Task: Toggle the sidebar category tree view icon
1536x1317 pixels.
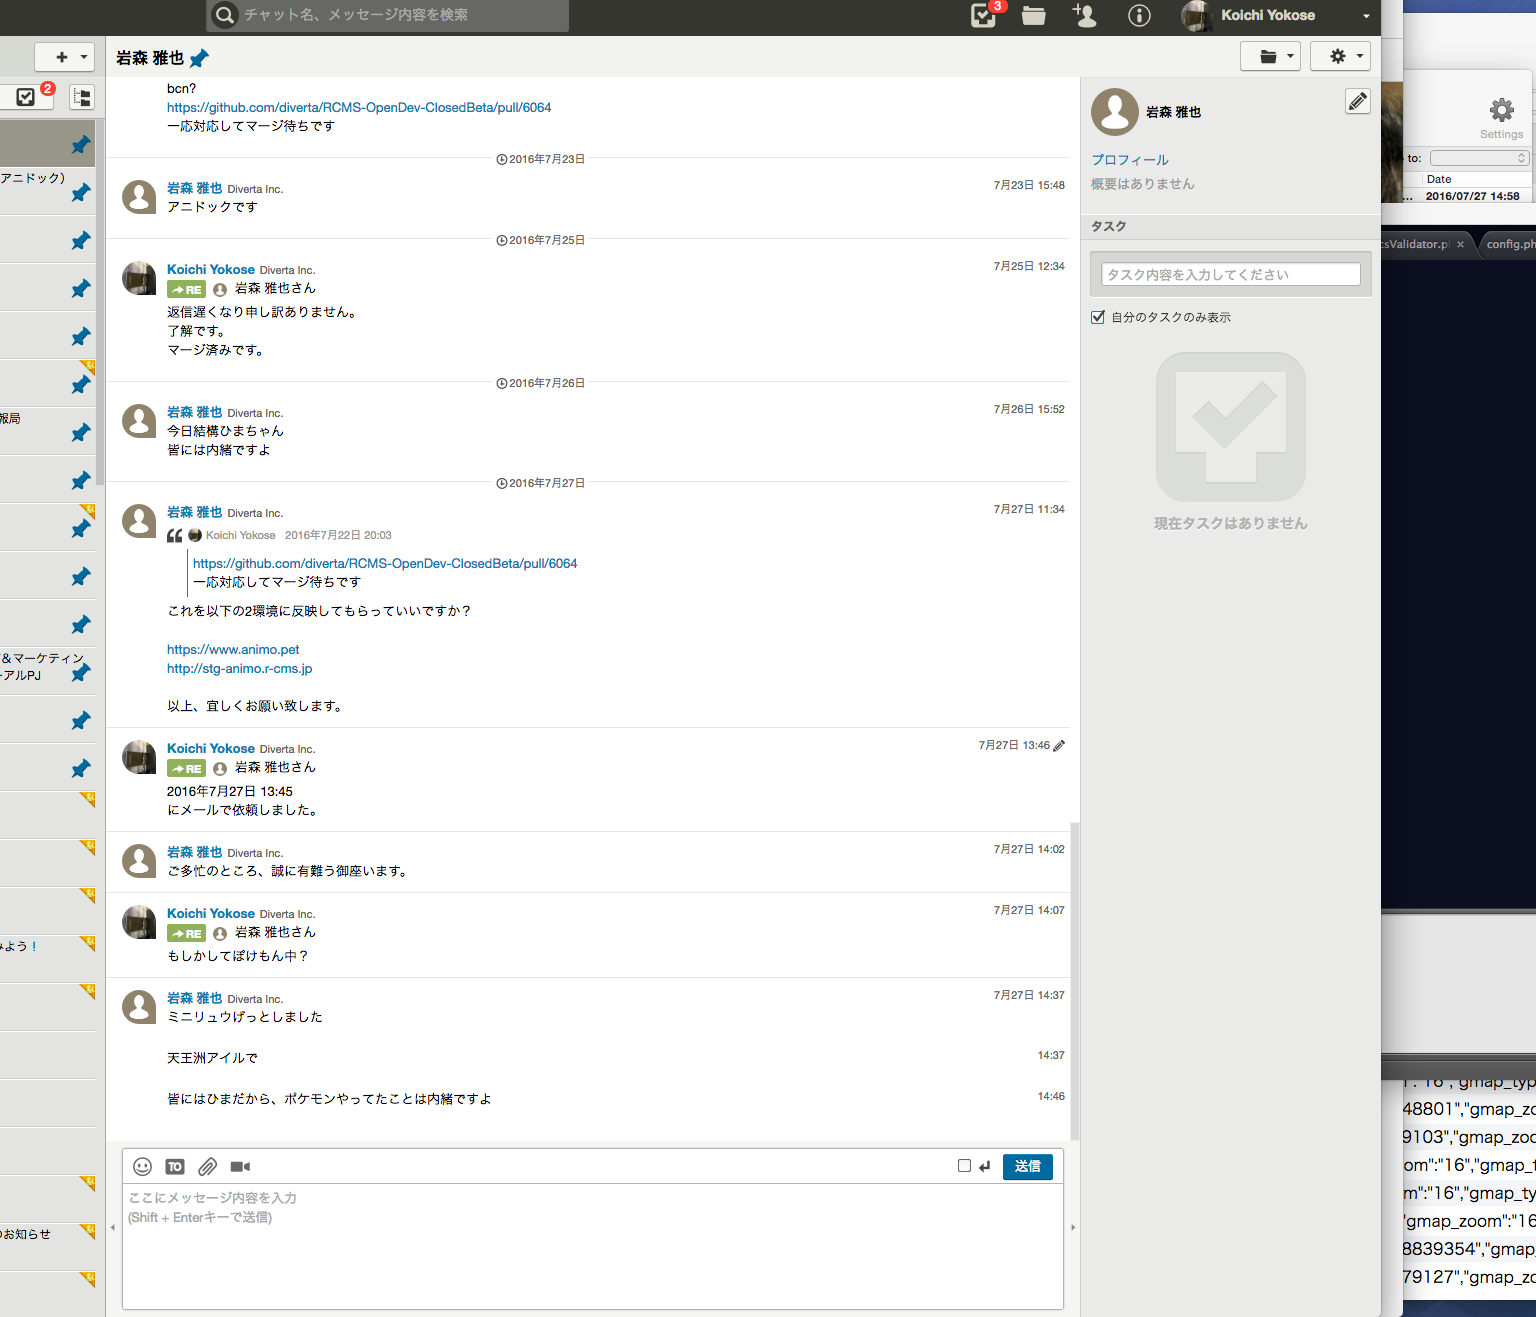Action: pyautogui.click(x=82, y=96)
